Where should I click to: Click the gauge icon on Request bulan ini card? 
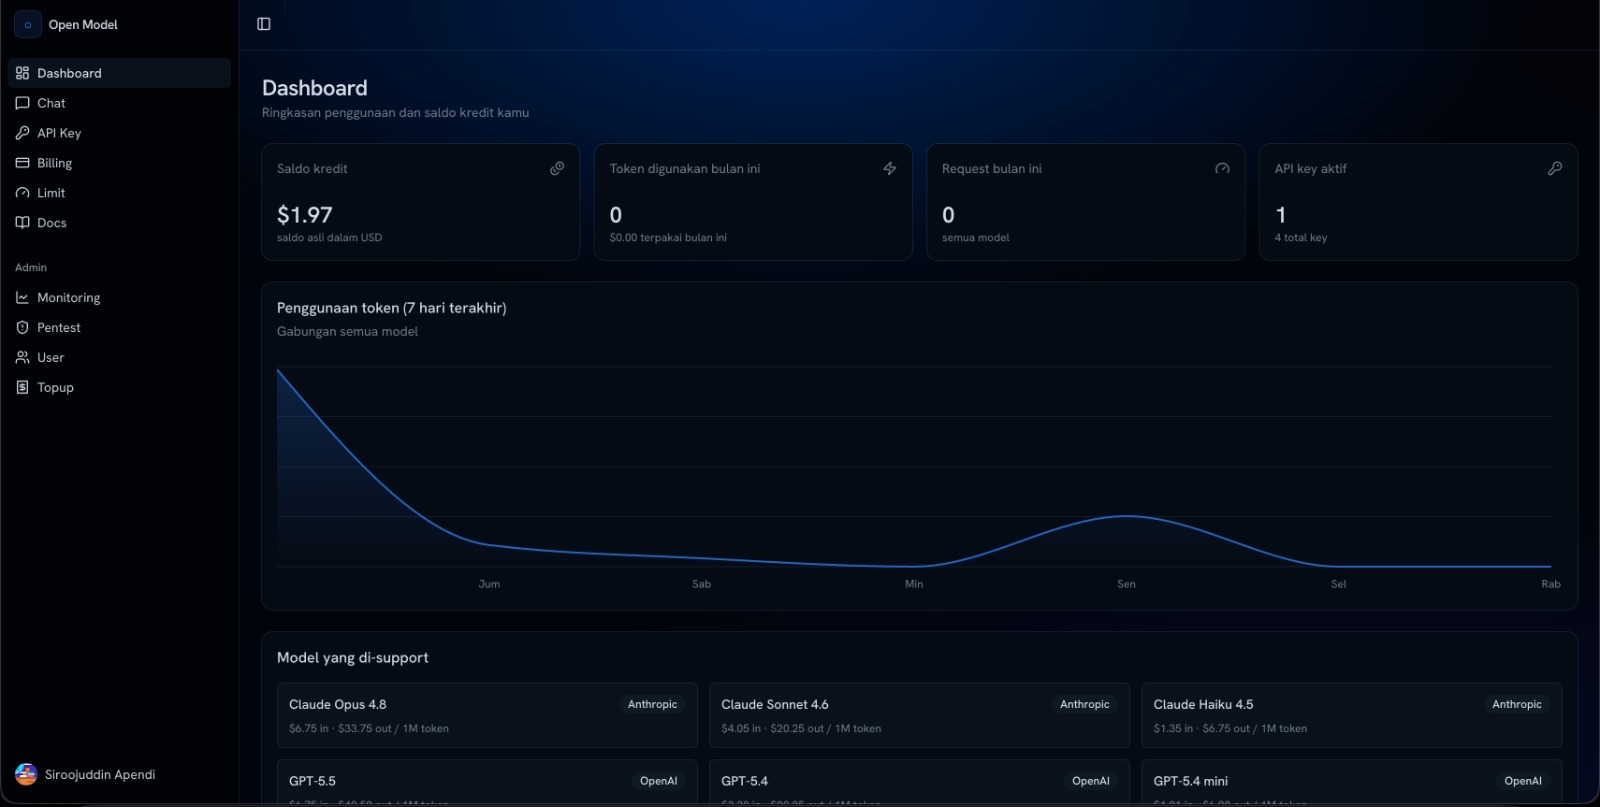click(1222, 169)
